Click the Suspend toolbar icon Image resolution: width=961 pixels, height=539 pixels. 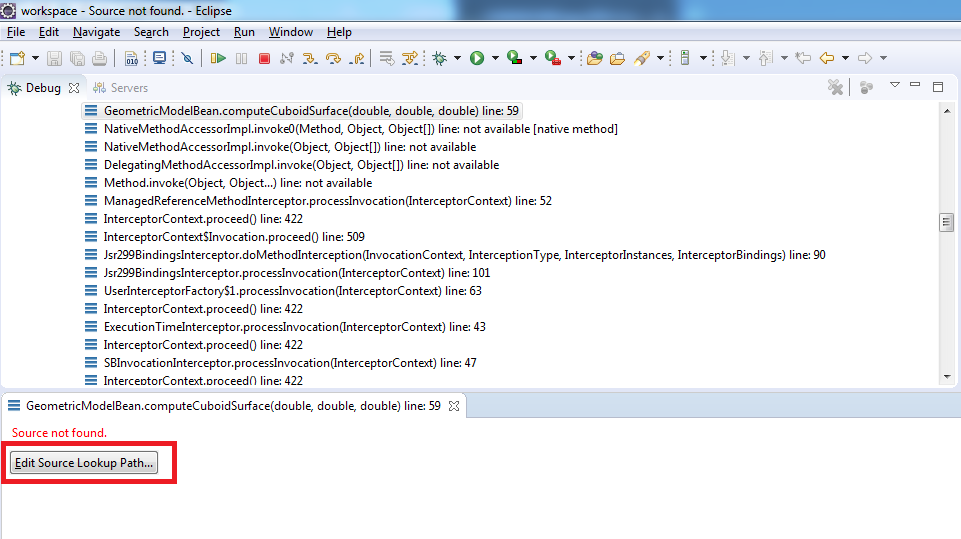tap(241, 58)
